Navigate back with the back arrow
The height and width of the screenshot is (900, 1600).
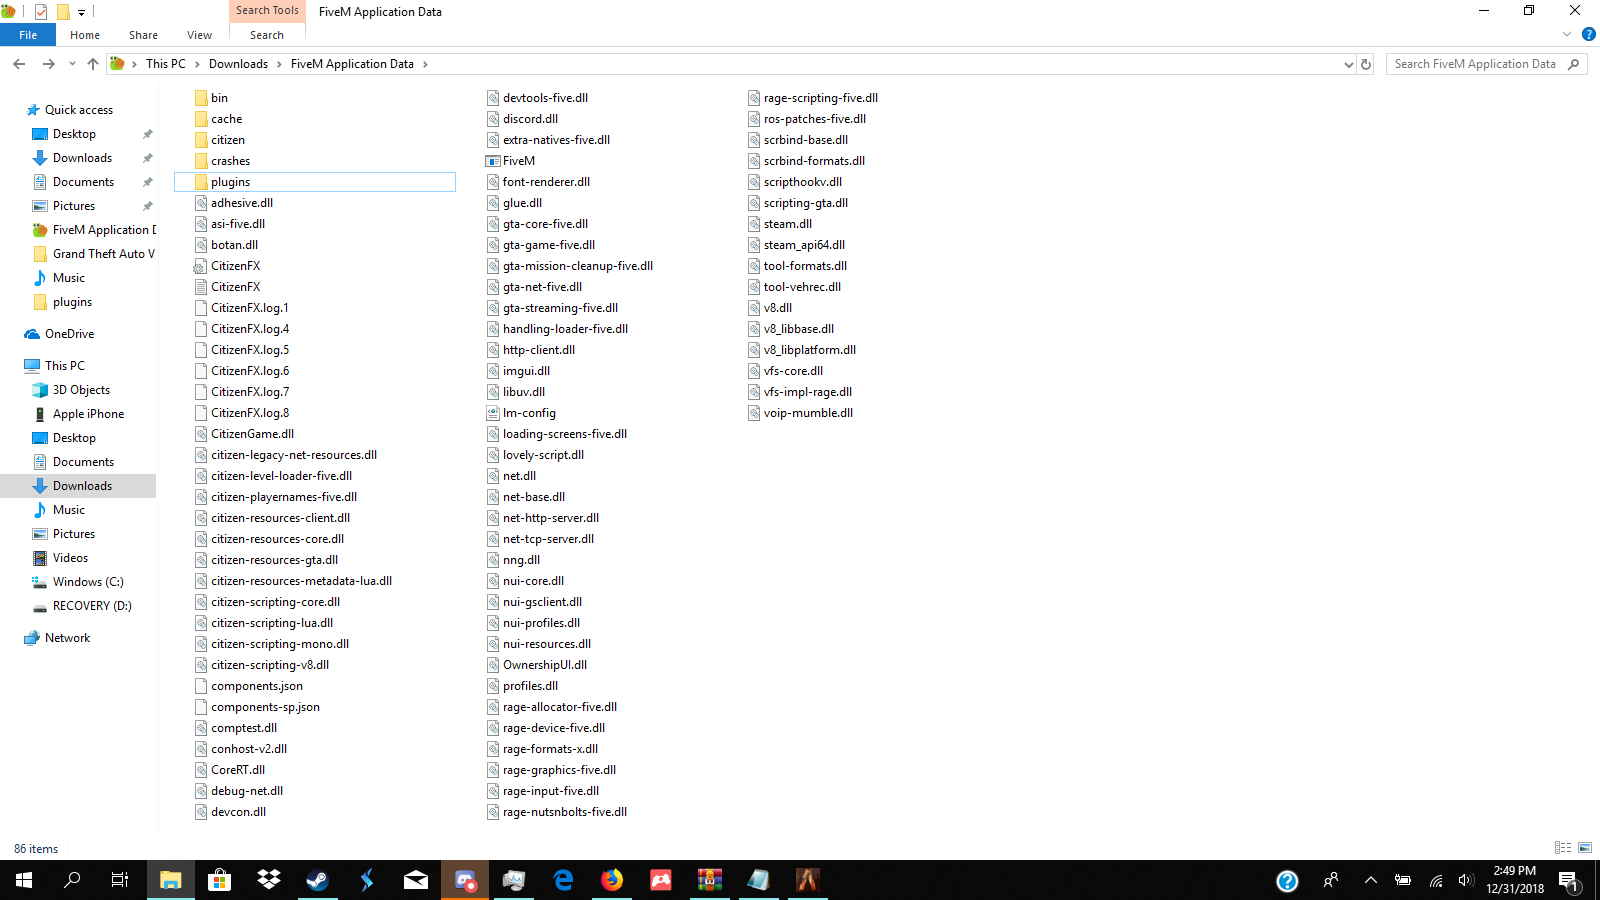point(19,64)
